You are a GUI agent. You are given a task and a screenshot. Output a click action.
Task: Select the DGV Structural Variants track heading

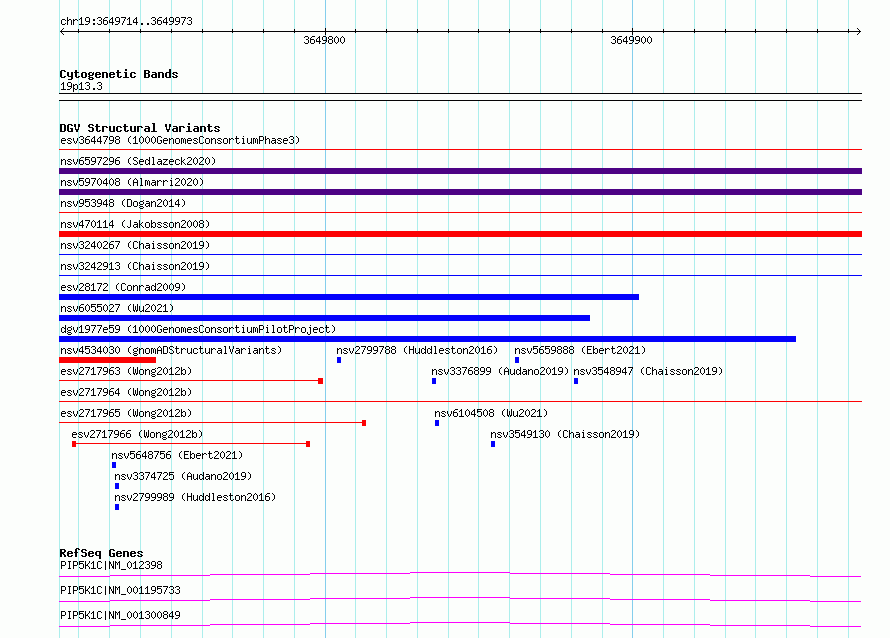140,128
